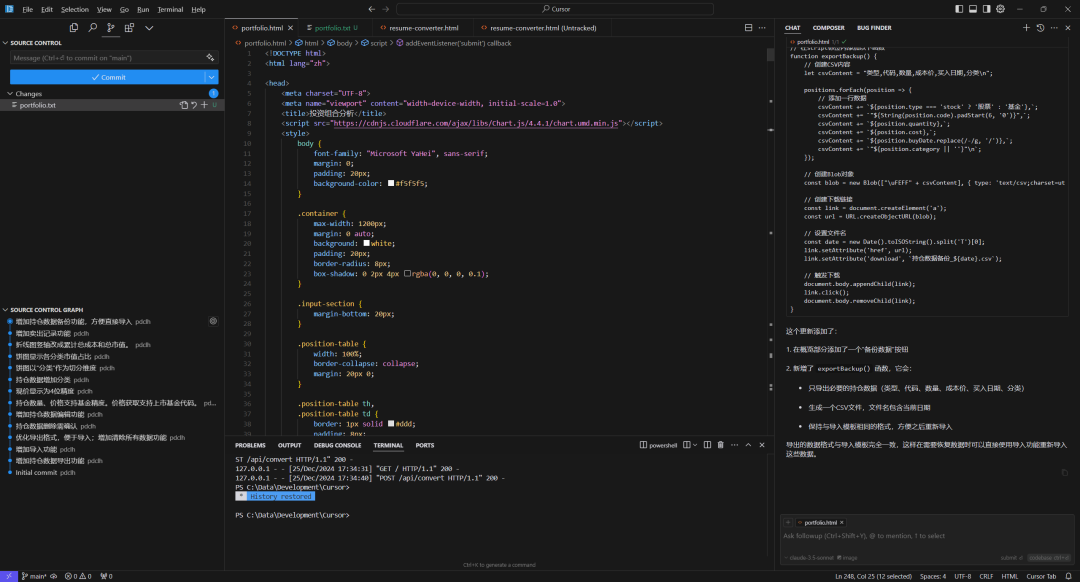The height and width of the screenshot is (582, 1080).
Task: Toggle AI pane layout icon
Action: coord(986,9)
